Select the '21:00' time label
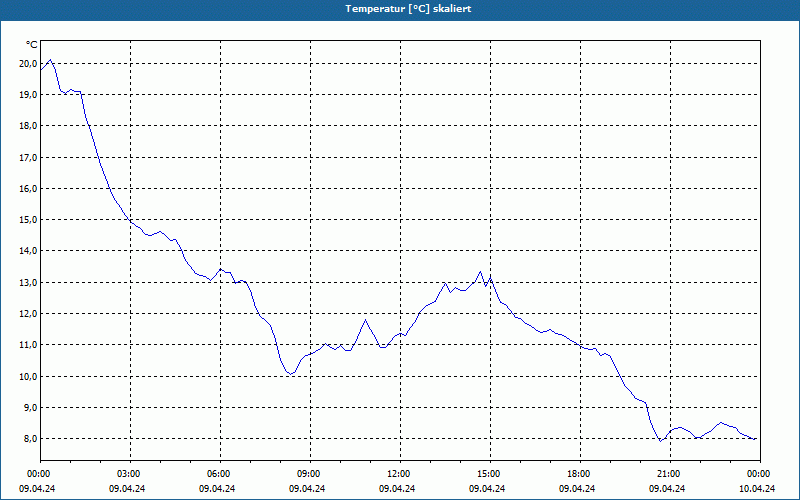The width and height of the screenshot is (800, 500). [x=670, y=474]
